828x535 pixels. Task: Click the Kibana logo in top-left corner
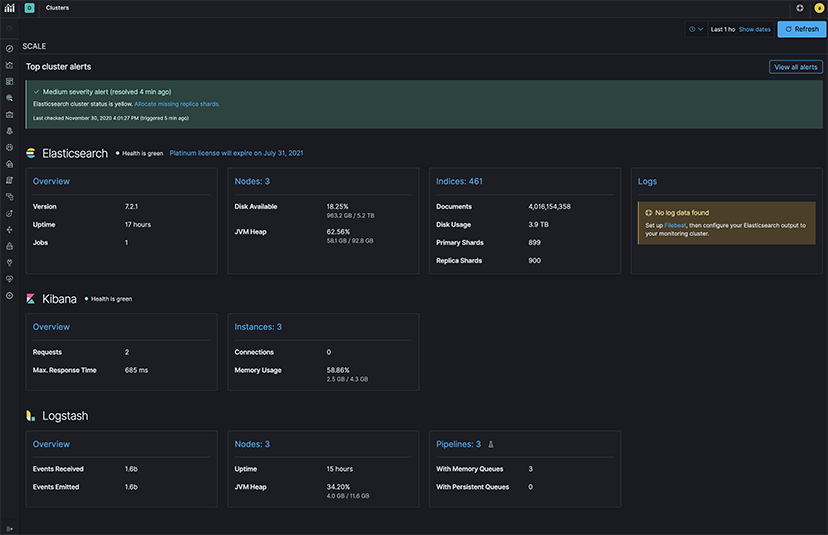(x=10, y=8)
